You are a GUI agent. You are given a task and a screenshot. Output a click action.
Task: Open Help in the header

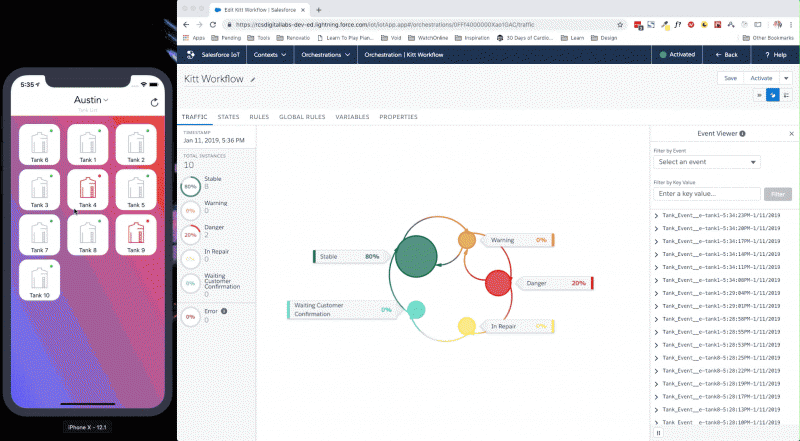click(x=776, y=55)
